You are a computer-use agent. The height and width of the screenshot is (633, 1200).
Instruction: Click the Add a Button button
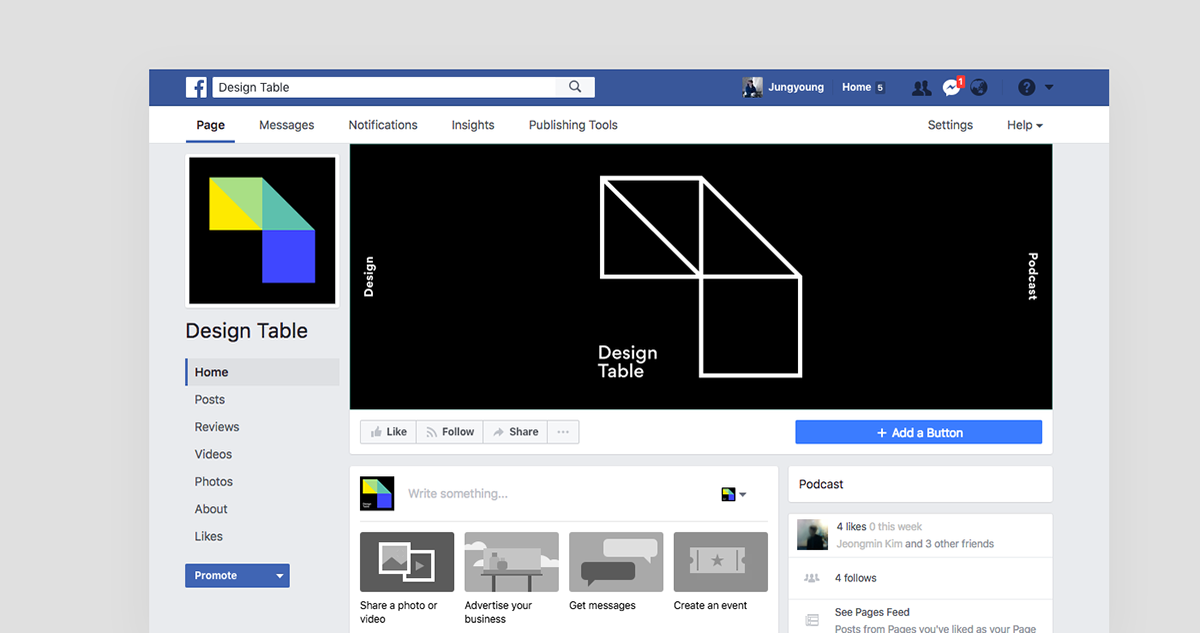[x=918, y=433]
